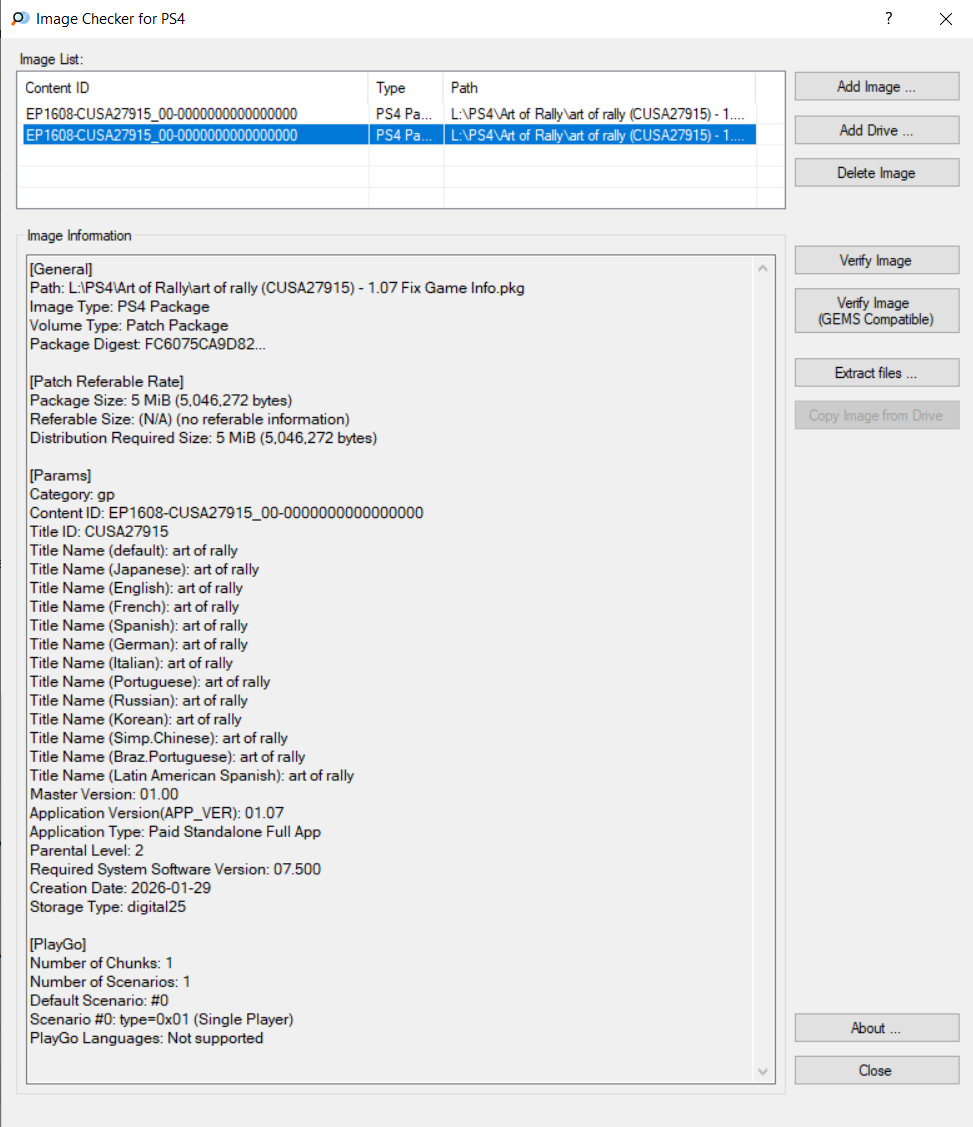Click the 'Number of Chunks: 1' line
973x1127 pixels.
click(101, 962)
